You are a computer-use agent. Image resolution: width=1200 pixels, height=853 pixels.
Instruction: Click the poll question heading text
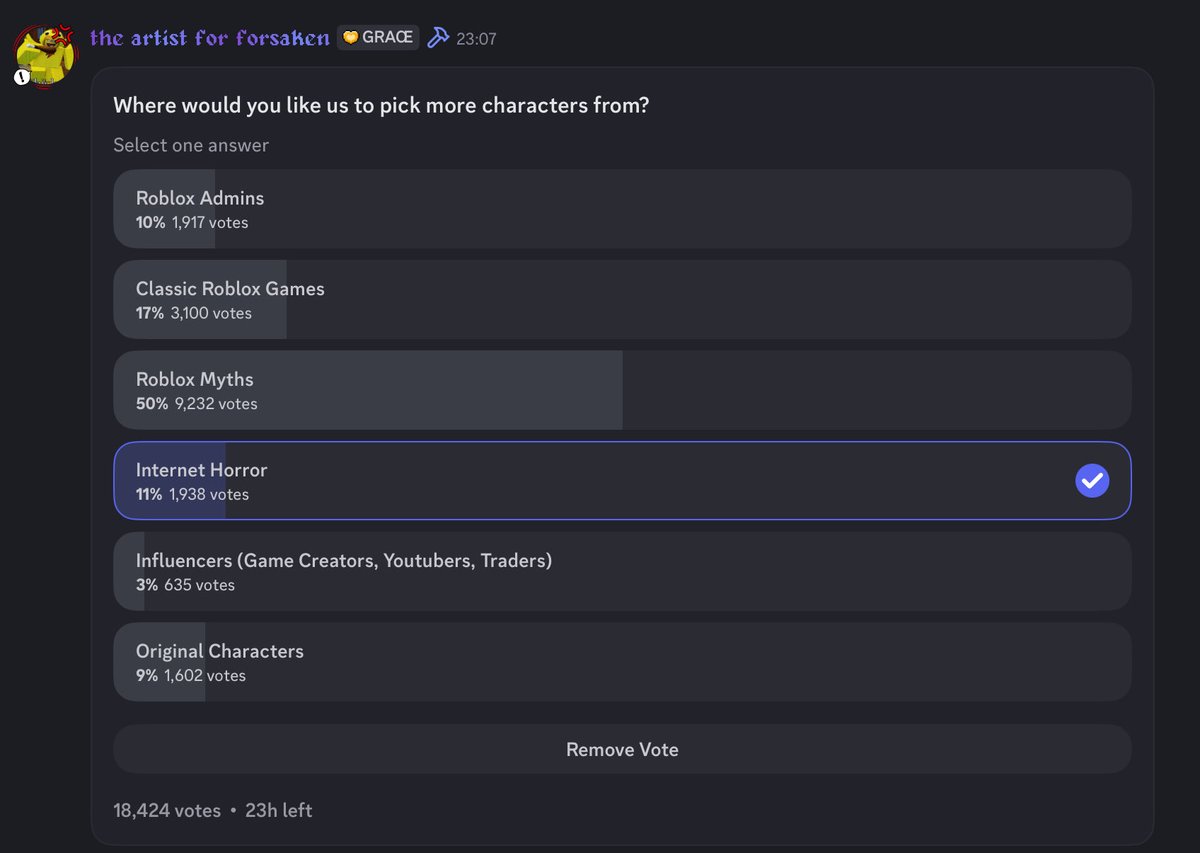pos(381,105)
